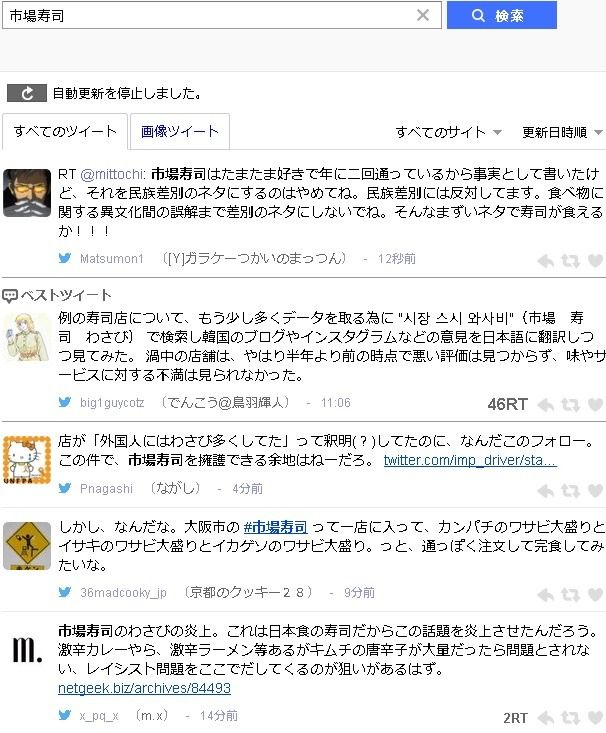This screenshot has height=733, width=606.
Task: Switch to the 画像ツイート tab
Action: tap(180, 131)
